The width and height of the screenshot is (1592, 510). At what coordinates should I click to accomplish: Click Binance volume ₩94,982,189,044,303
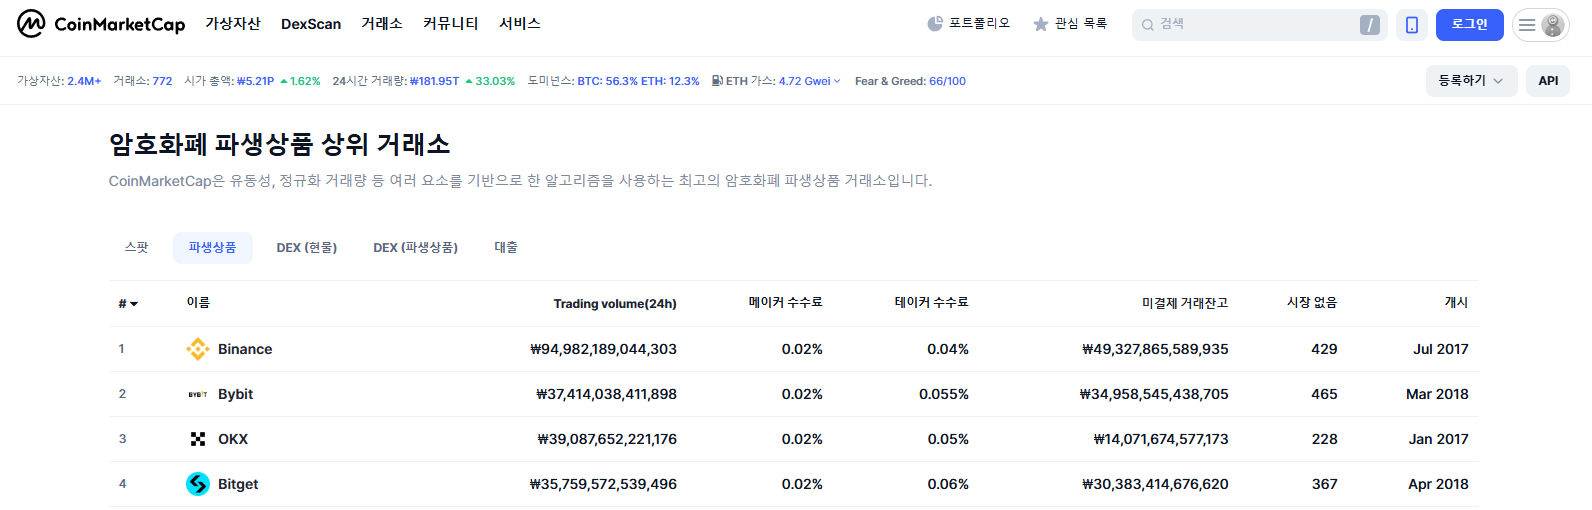pyautogui.click(x=603, y=349)
